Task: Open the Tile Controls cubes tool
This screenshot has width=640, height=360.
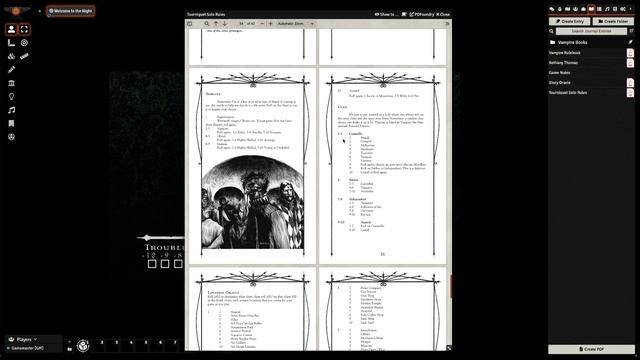Action: 11,56
